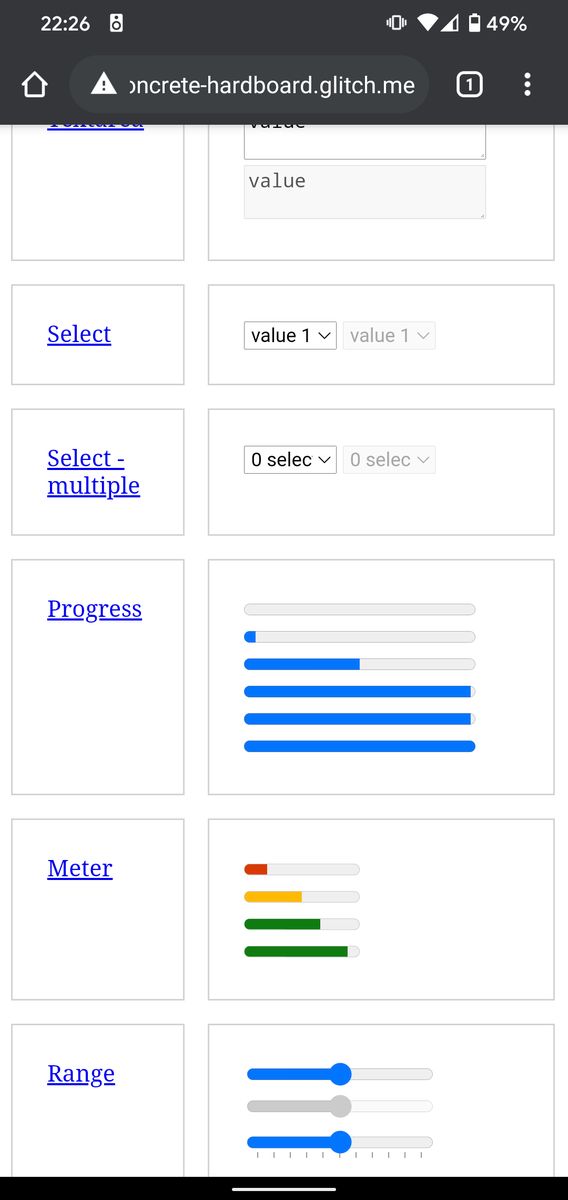Follow the Range link
The image size is (568, 1200).
(x=81, y=1073)
